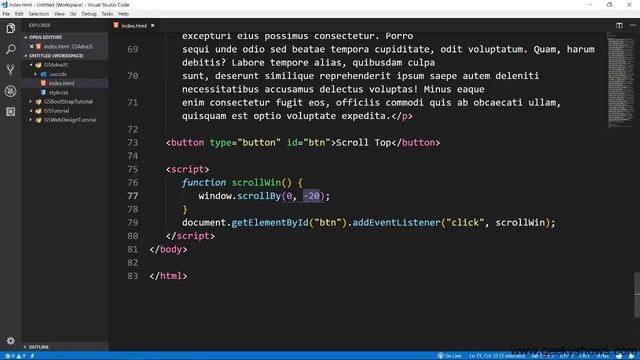This screenshot has height=360, width=640.
Task: Click the CRLF line ending indicator
Action: click(584, 356)
